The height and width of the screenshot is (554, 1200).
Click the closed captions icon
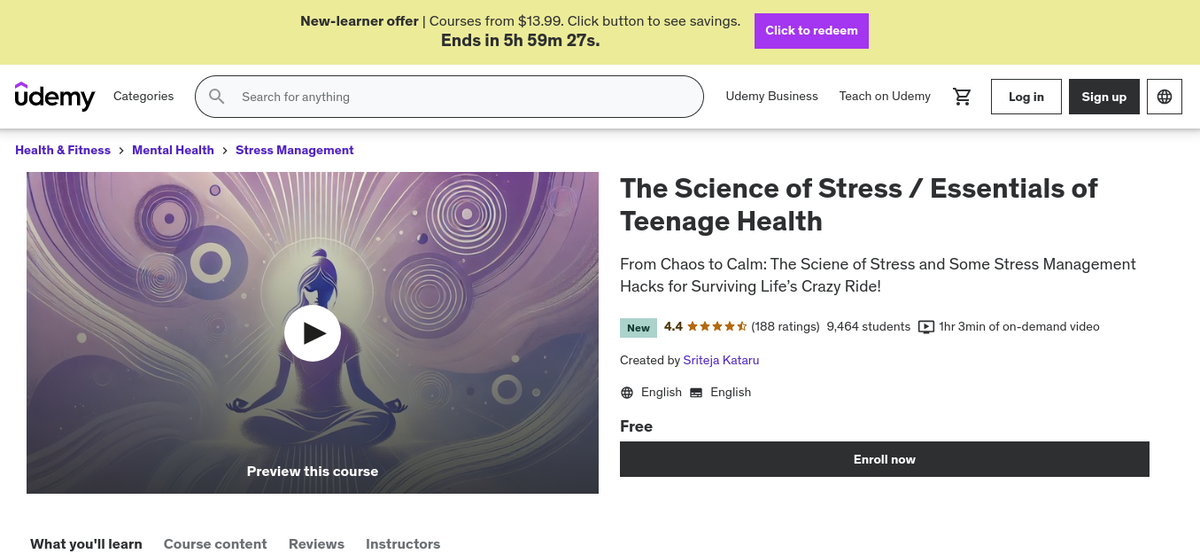click(x=696, y=393)
